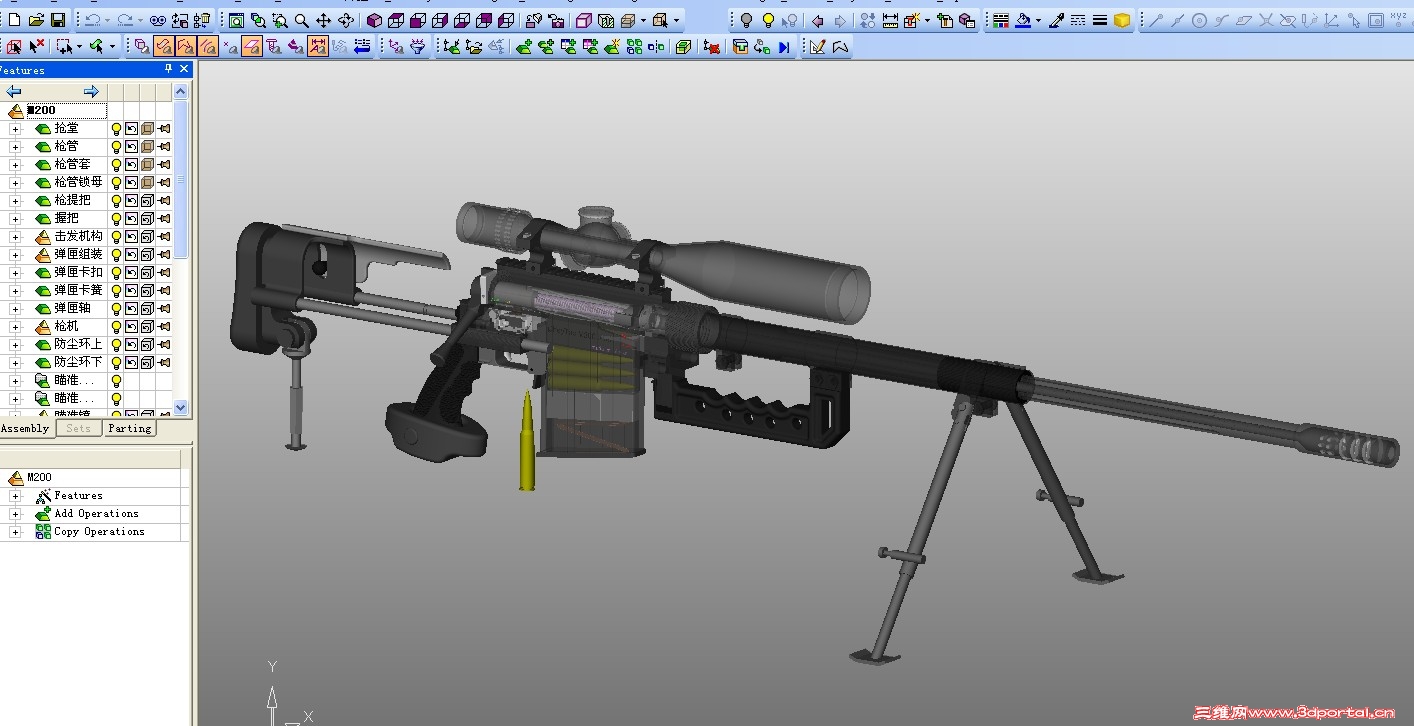Expand the 抢堂 tree node

pos(15,129)
